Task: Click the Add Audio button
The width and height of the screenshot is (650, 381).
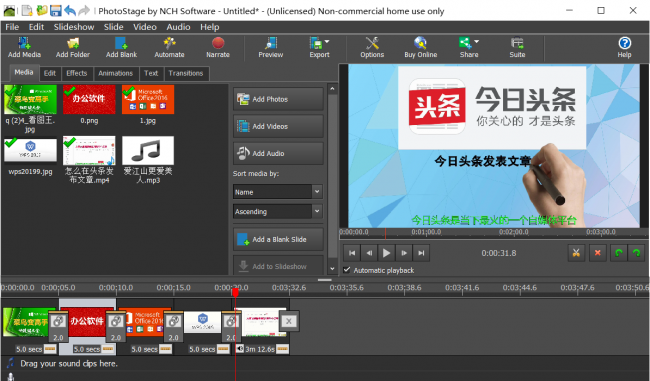Action: click(278, 153)
